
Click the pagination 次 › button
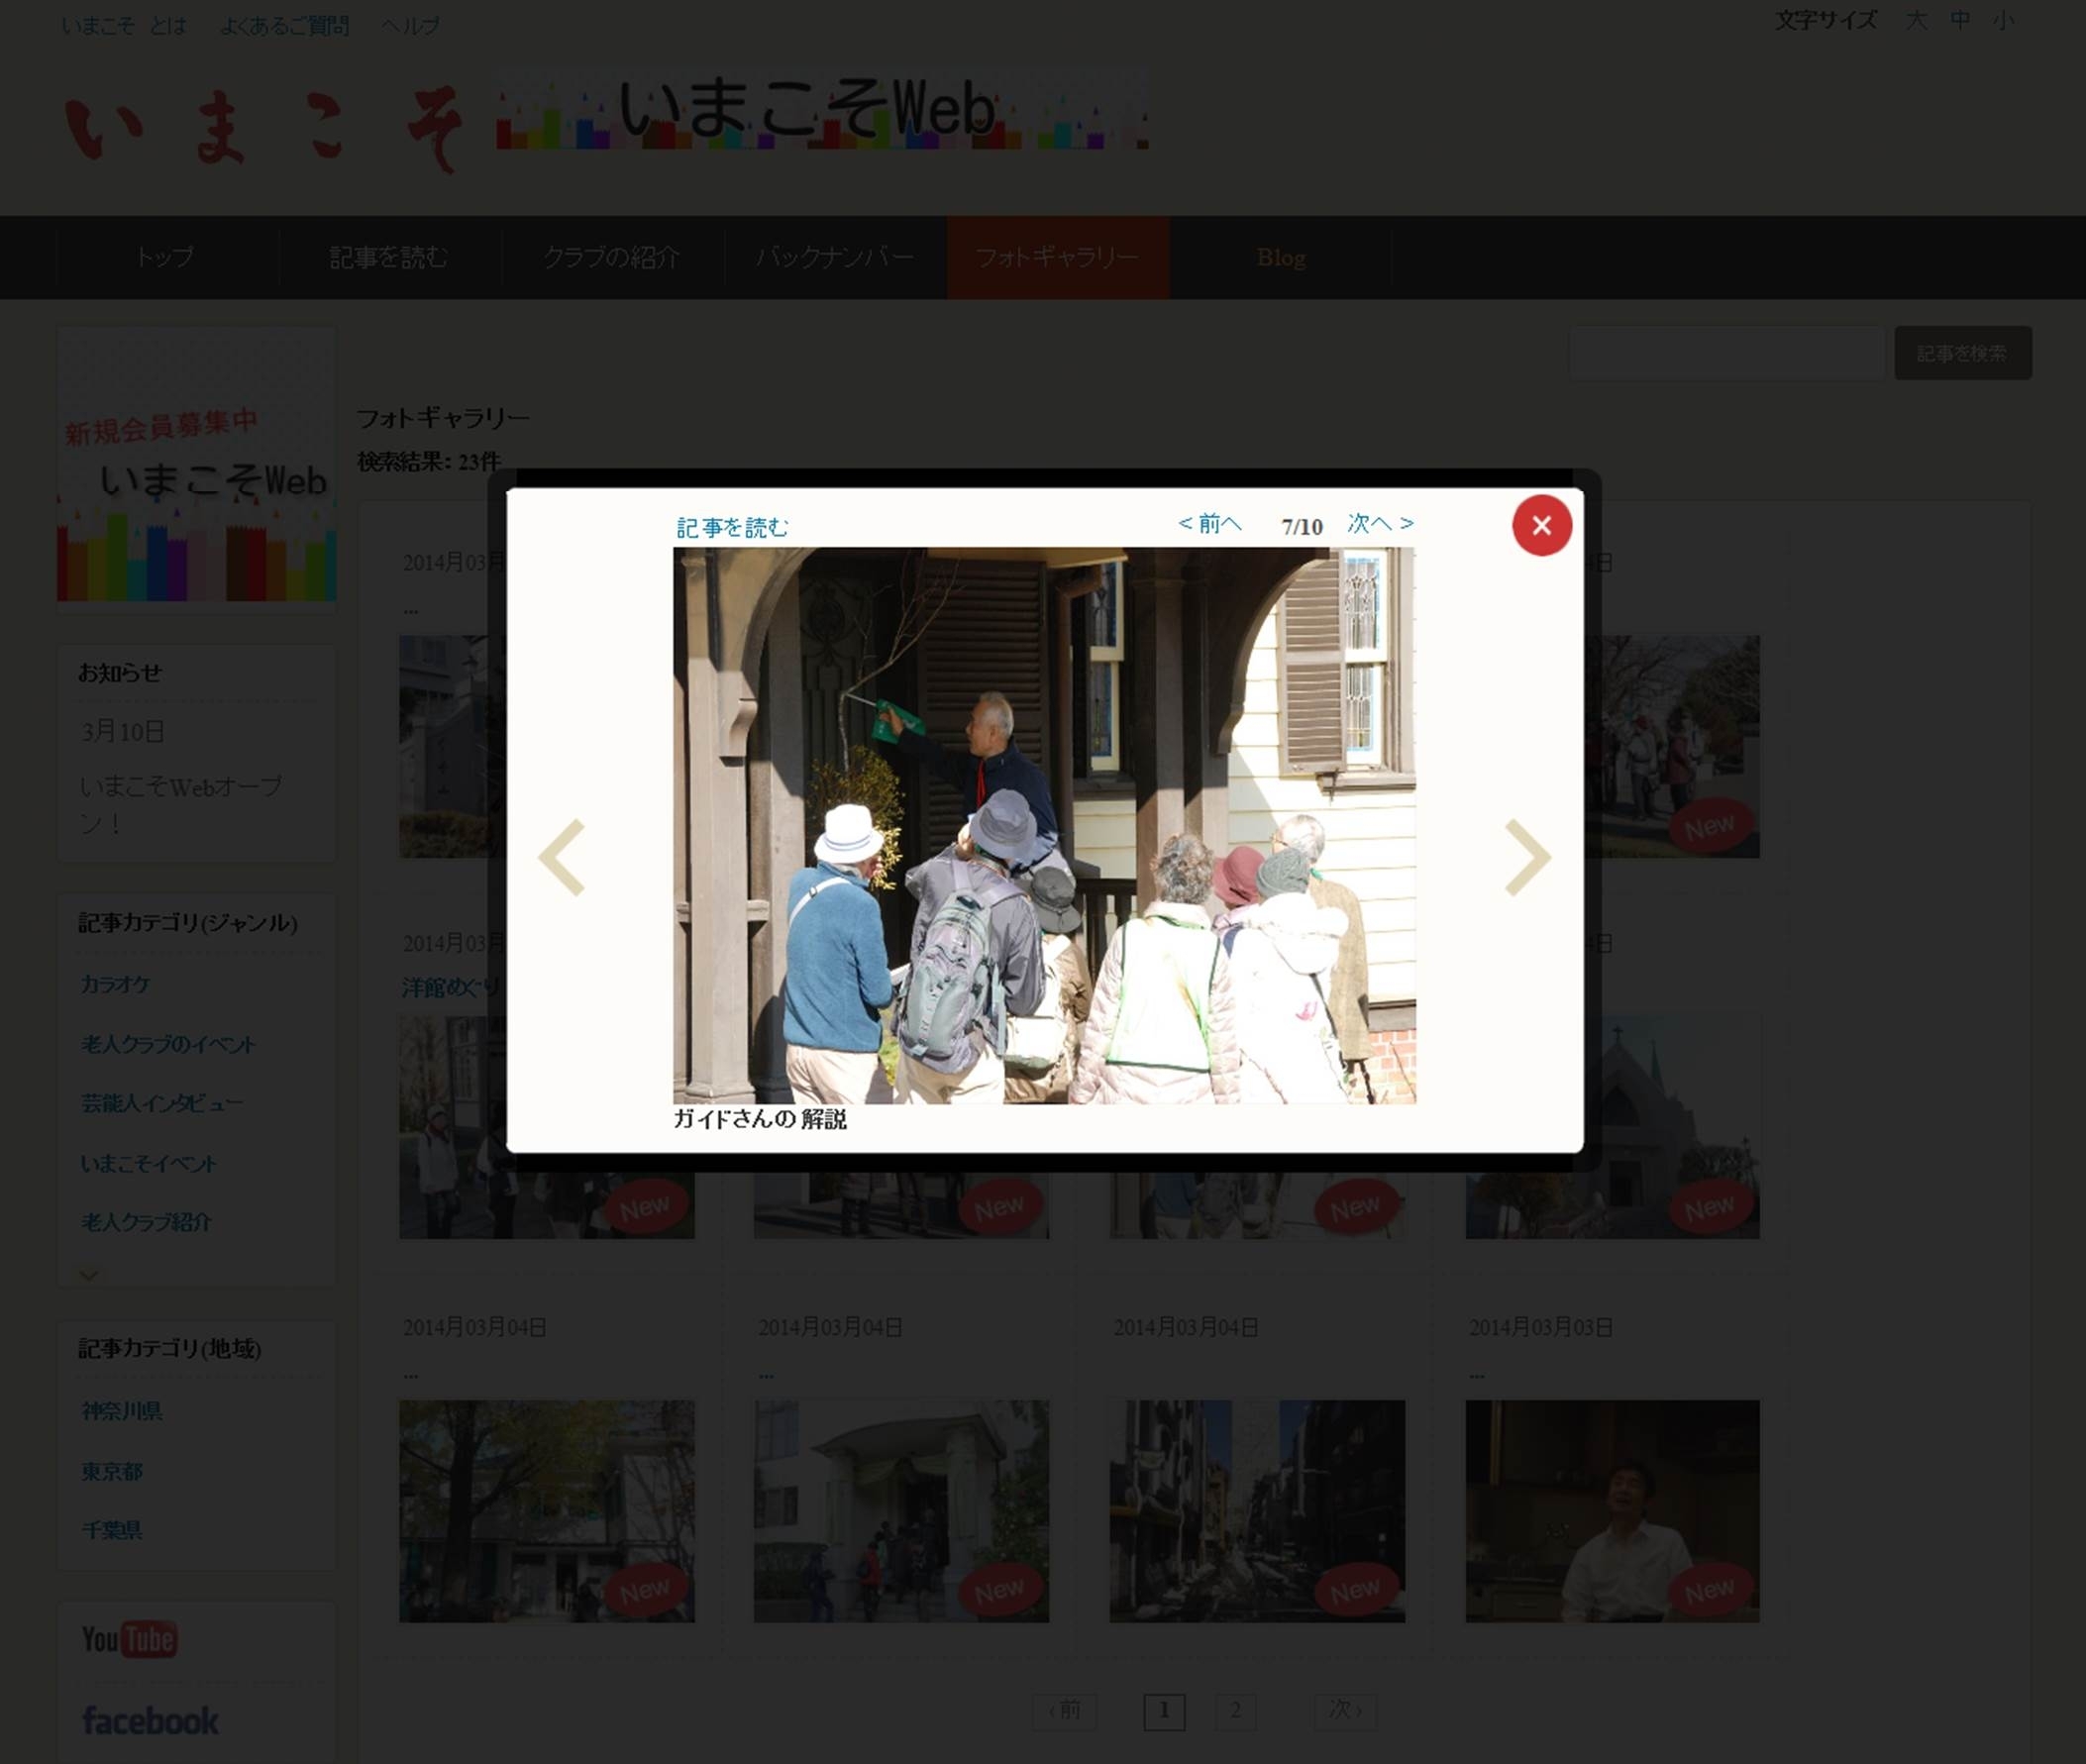click(1345, 1711)
